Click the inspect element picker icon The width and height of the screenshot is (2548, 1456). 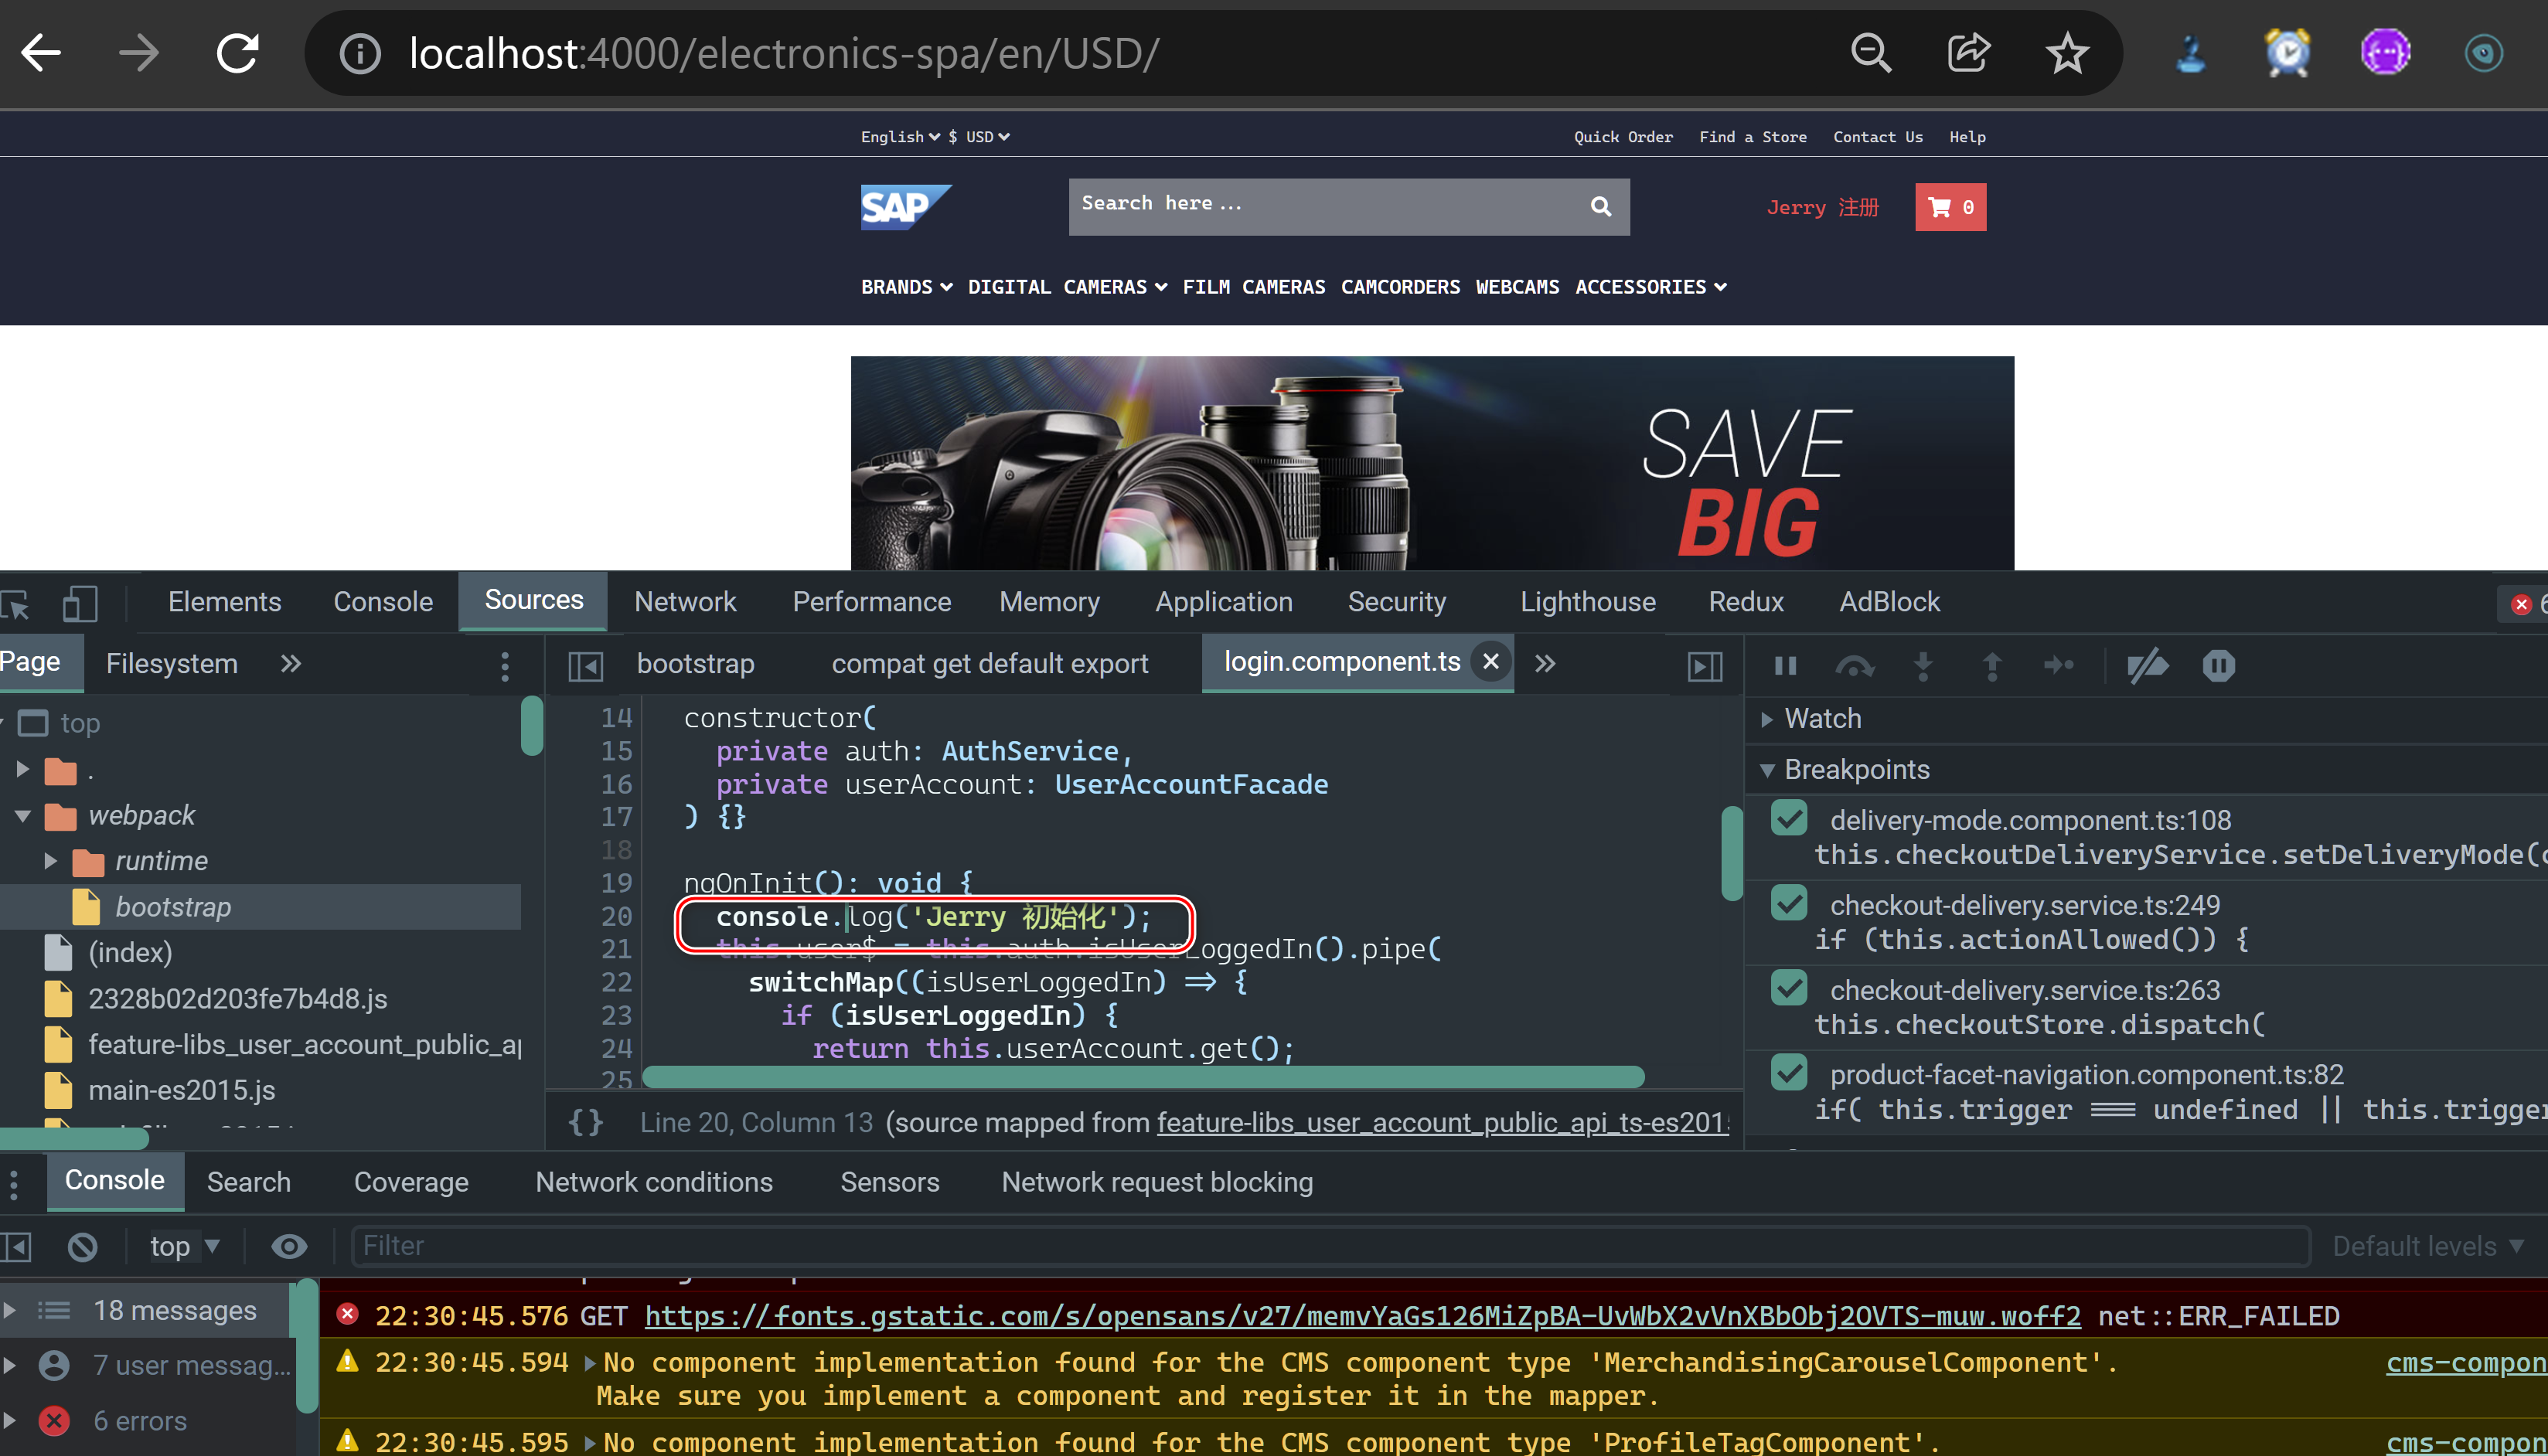coord(17,603)
